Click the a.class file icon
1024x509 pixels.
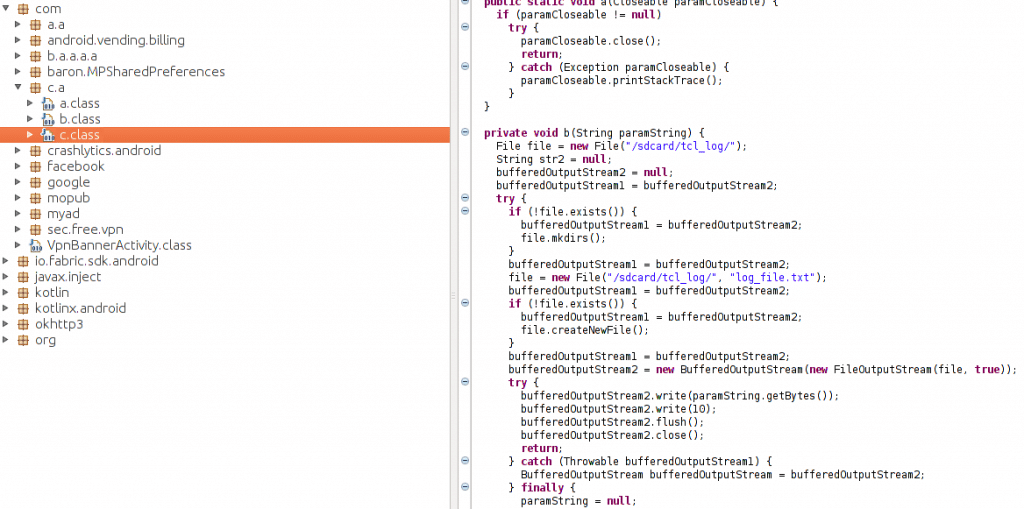(x=48, y=103)
